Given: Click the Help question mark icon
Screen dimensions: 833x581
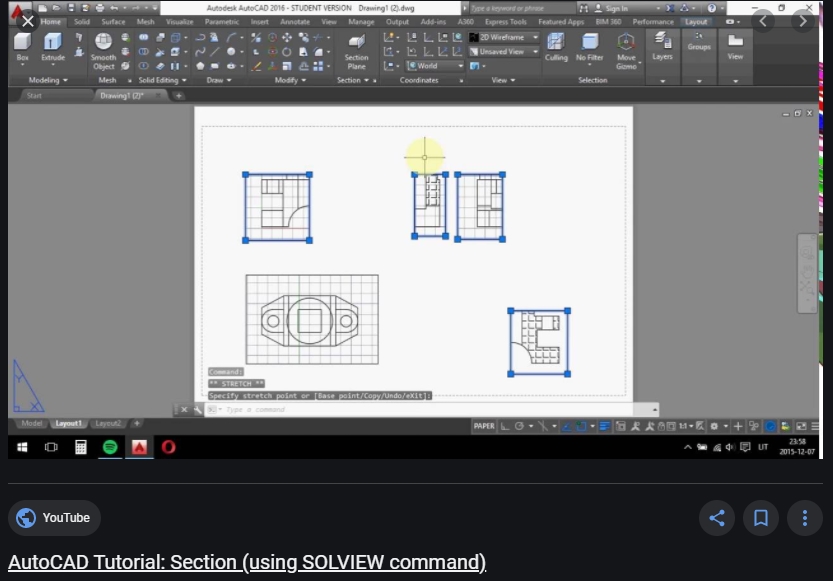Looking at the screenshot, I should coord(712,8).
